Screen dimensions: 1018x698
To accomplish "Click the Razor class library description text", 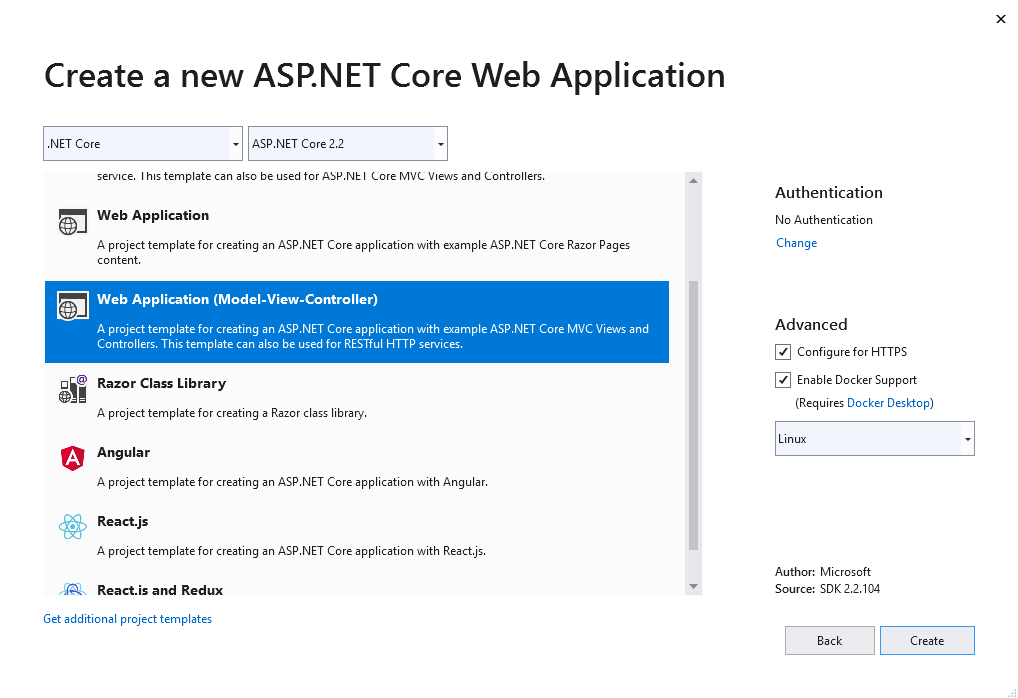I will (x=232, y=413).
